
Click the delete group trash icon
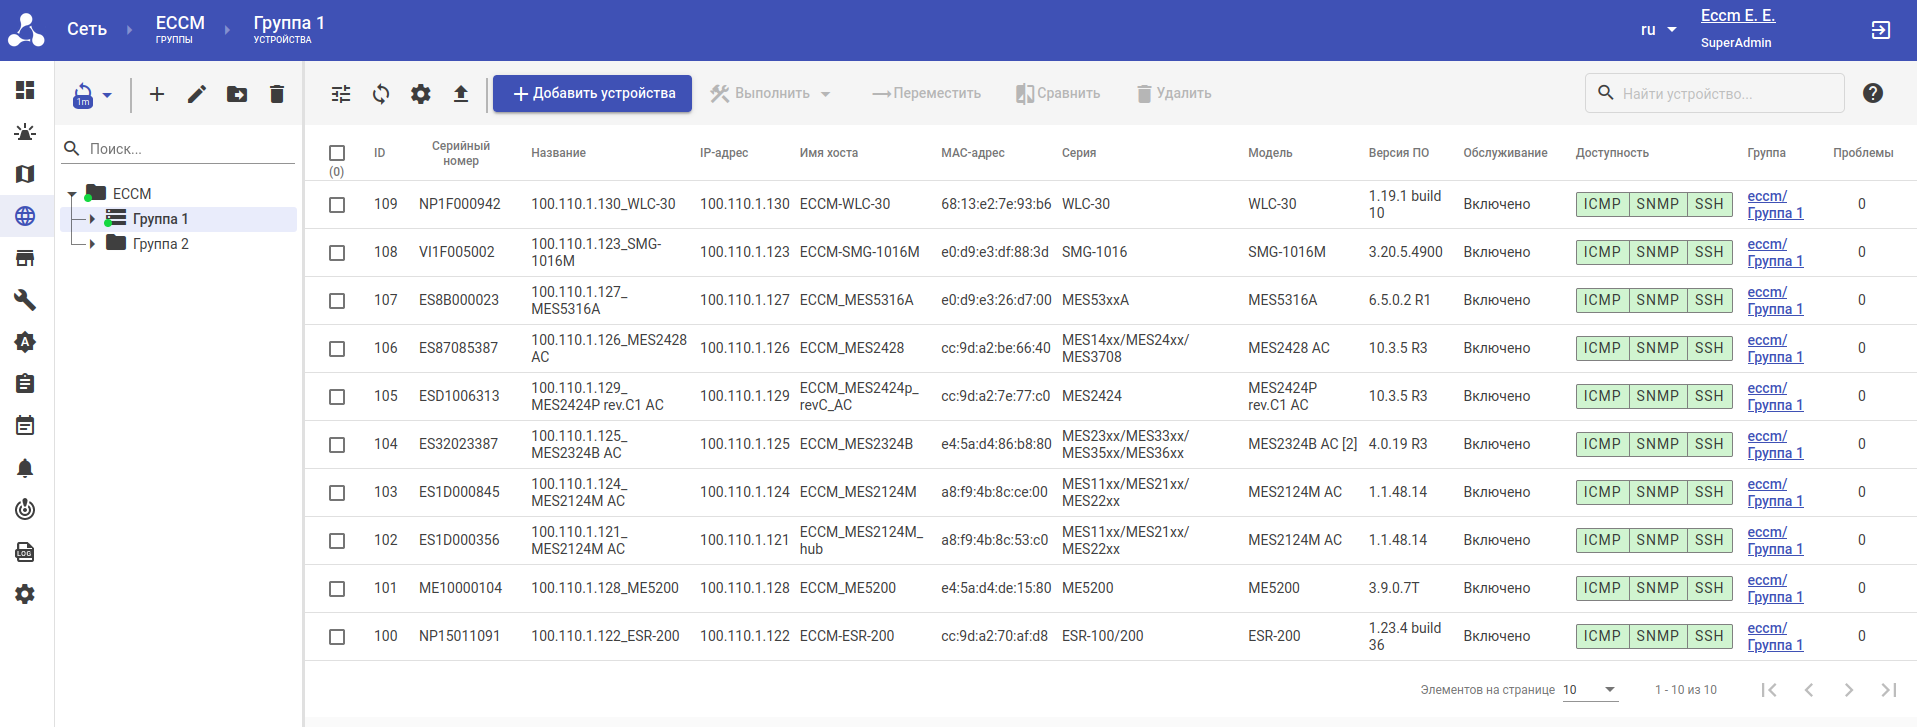(x=277, y=94)
